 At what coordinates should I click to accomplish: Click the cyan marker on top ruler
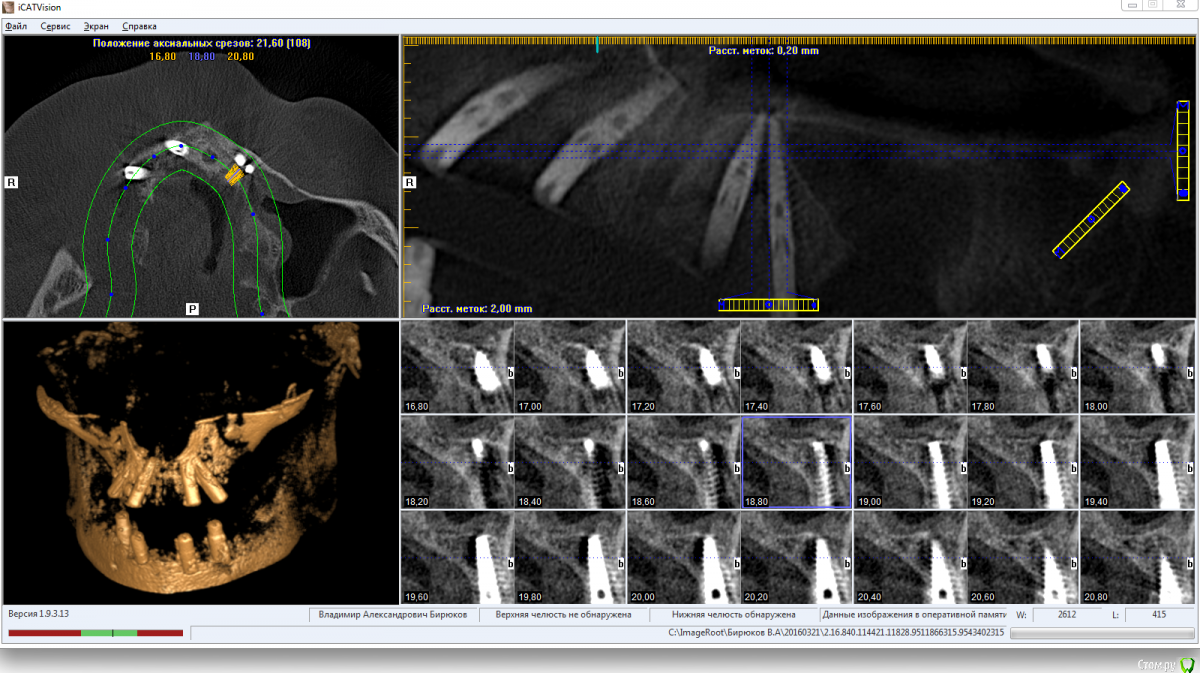tap(597, 45)
